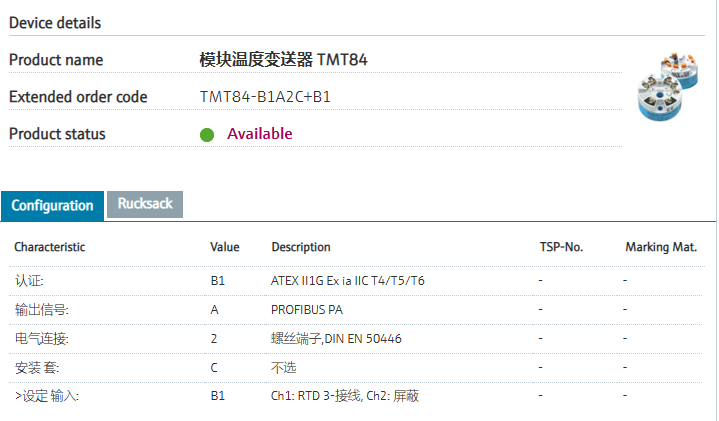Image resolution: width=719 pixels, height=421 pixels.
Task: Click the 电气连接 row label
Action: coord(41,339)
